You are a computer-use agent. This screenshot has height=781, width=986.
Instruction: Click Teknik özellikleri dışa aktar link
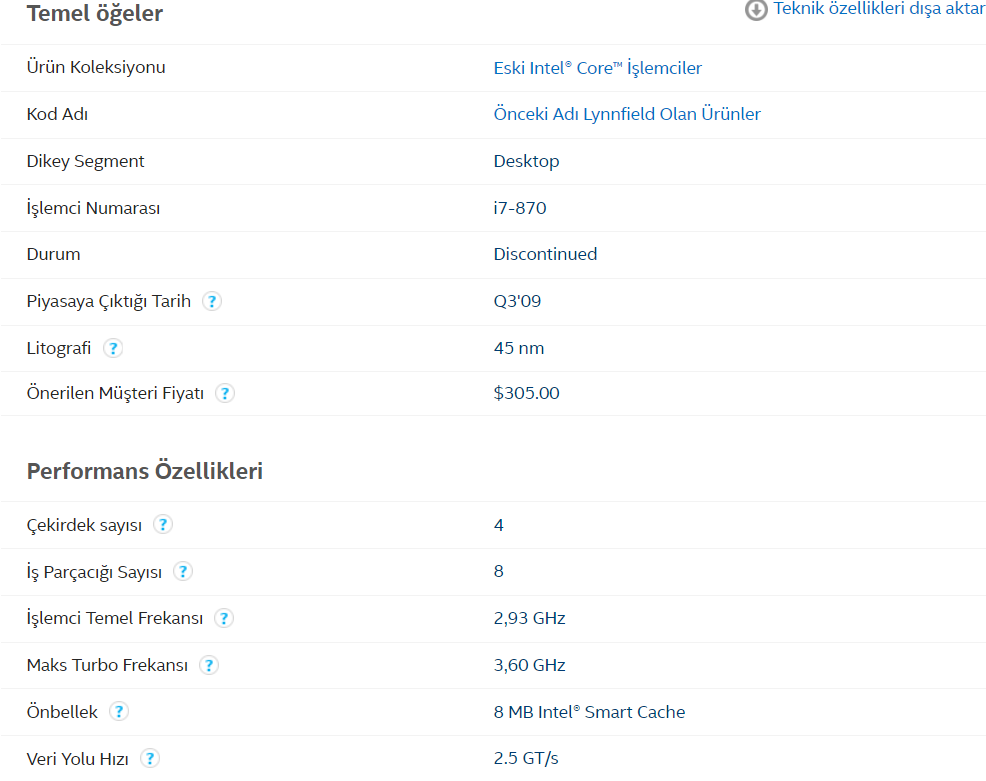(x=879, y=9)
